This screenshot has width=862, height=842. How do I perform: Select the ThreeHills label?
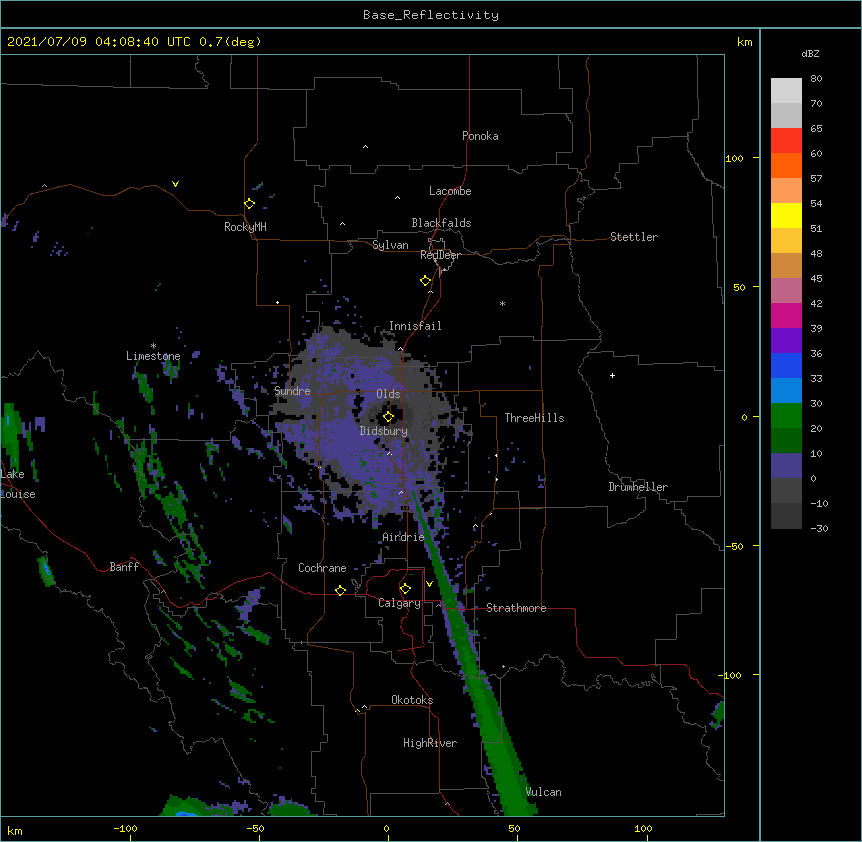(x=534, y=418)
